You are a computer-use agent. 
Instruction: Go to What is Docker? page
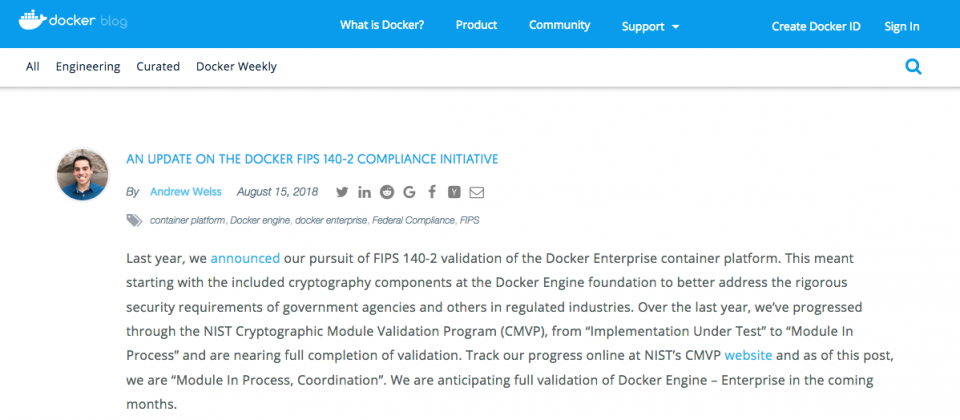(x=382, y=25)
